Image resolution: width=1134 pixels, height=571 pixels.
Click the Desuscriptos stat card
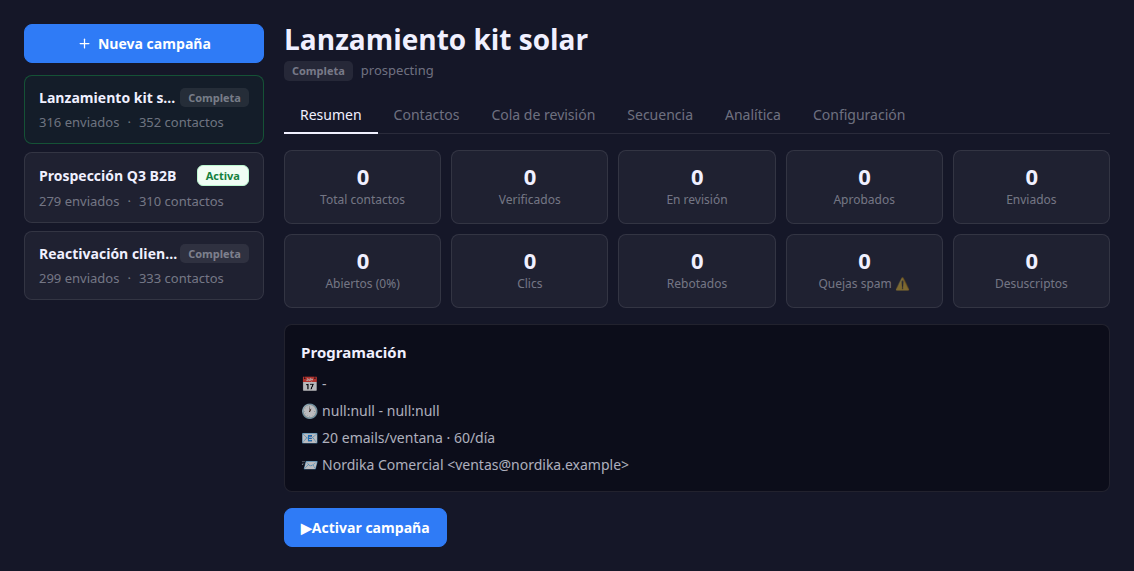click(x=1031, y=270)
